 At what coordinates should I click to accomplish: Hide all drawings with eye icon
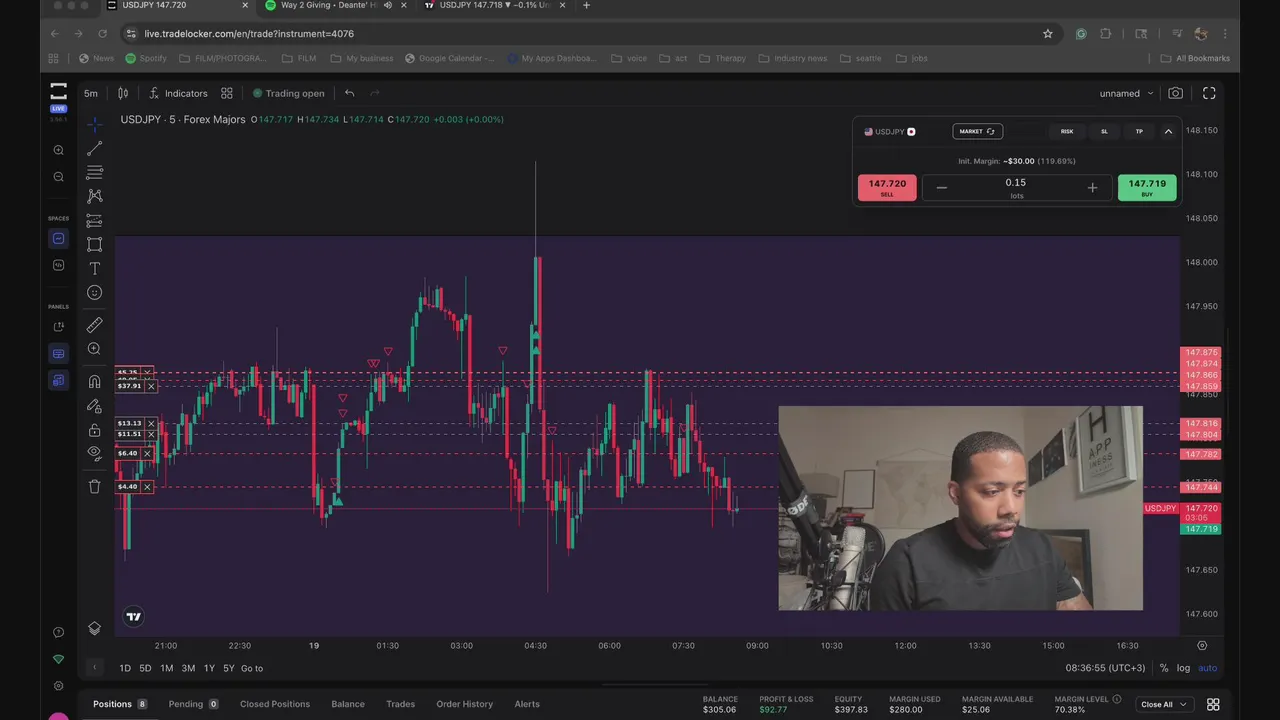94,453
